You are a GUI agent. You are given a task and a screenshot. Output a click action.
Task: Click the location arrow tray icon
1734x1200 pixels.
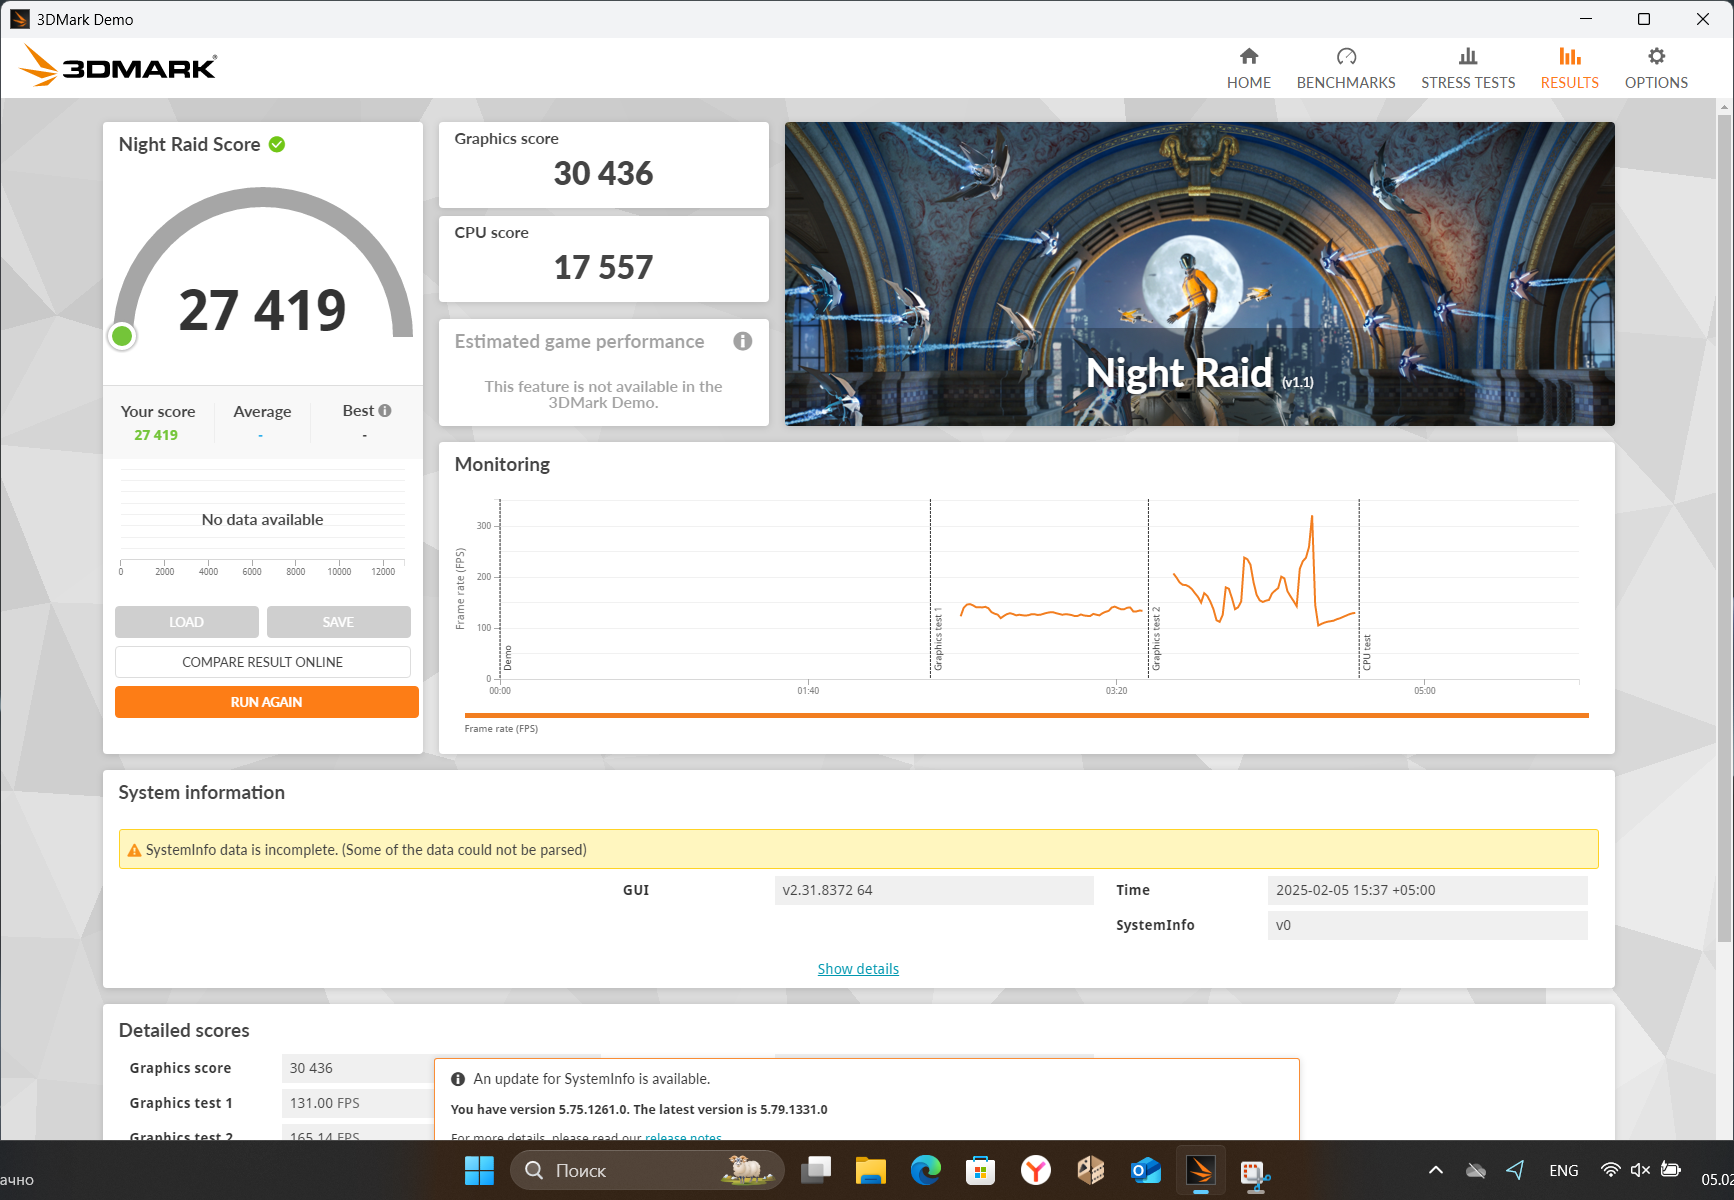click(x=1516, y=1170)
